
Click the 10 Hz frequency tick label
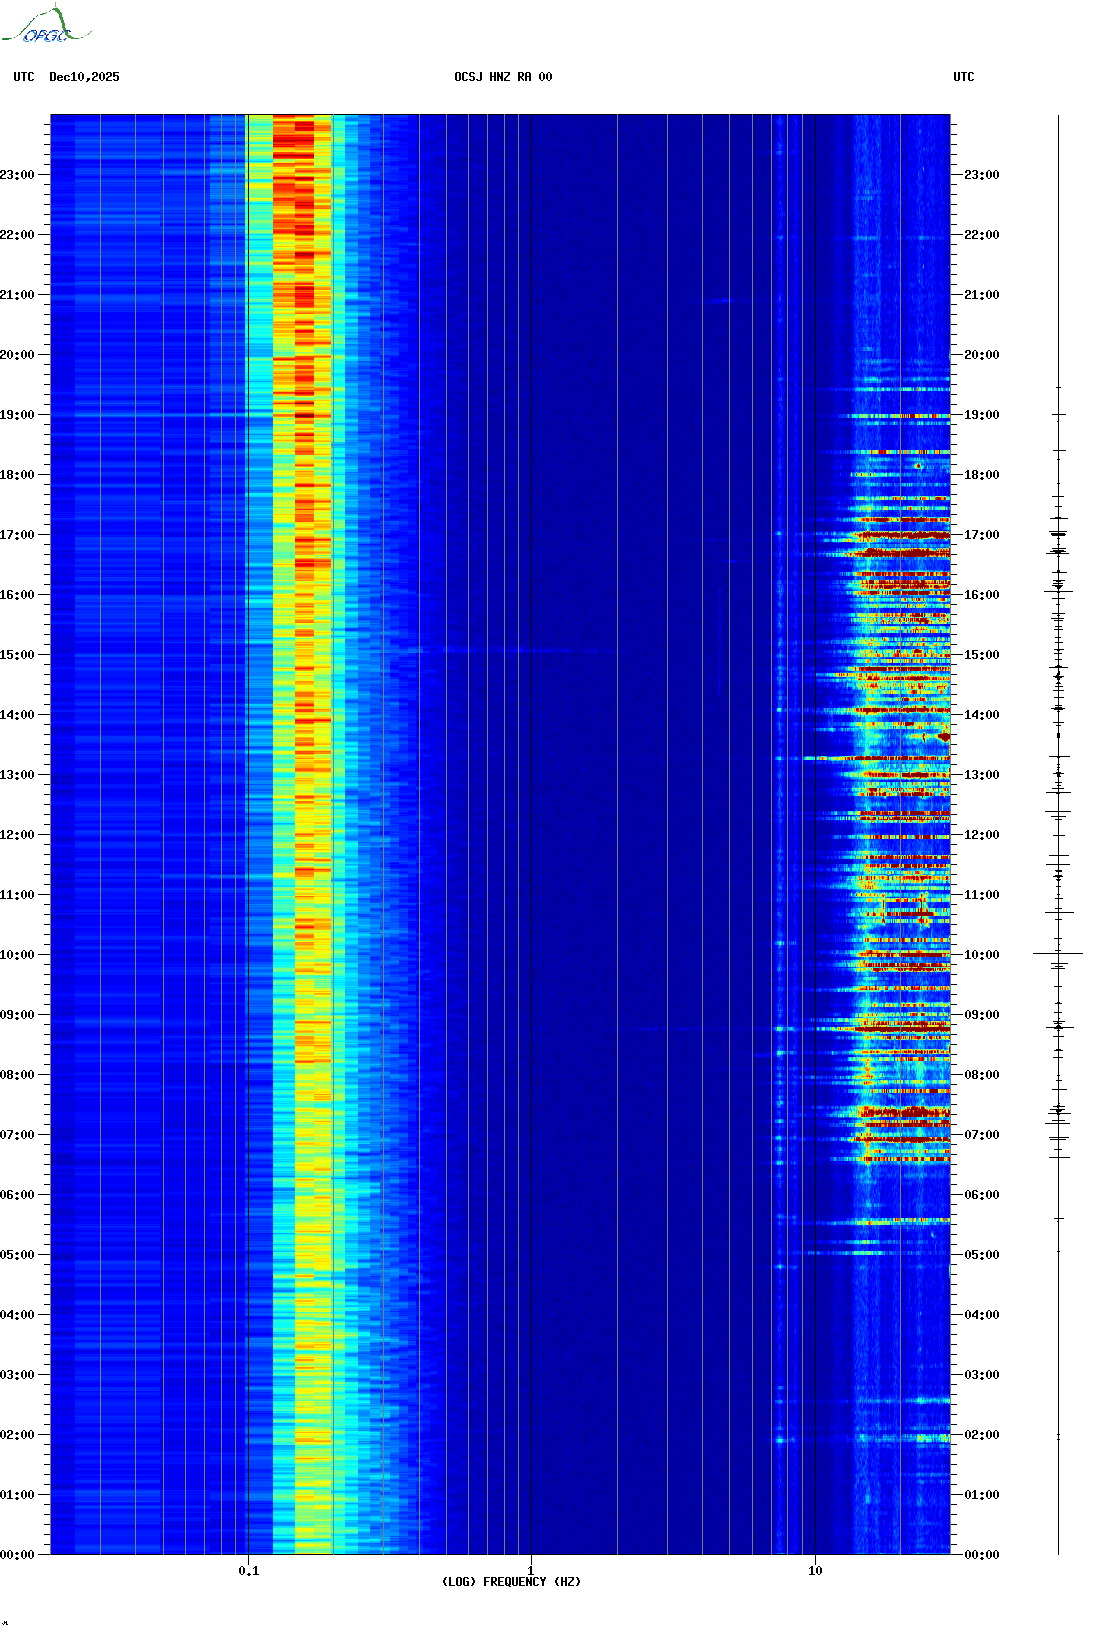point(815,1570)
